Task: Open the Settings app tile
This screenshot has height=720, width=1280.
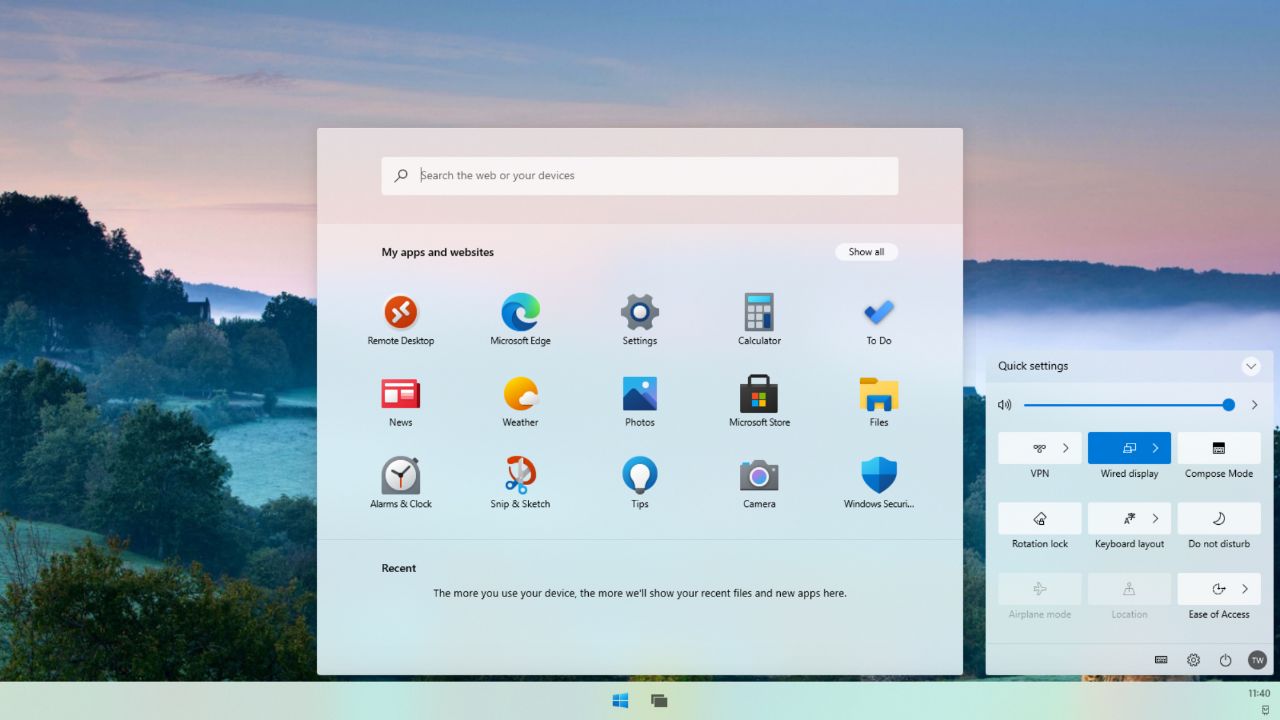Action: point(640,320)
